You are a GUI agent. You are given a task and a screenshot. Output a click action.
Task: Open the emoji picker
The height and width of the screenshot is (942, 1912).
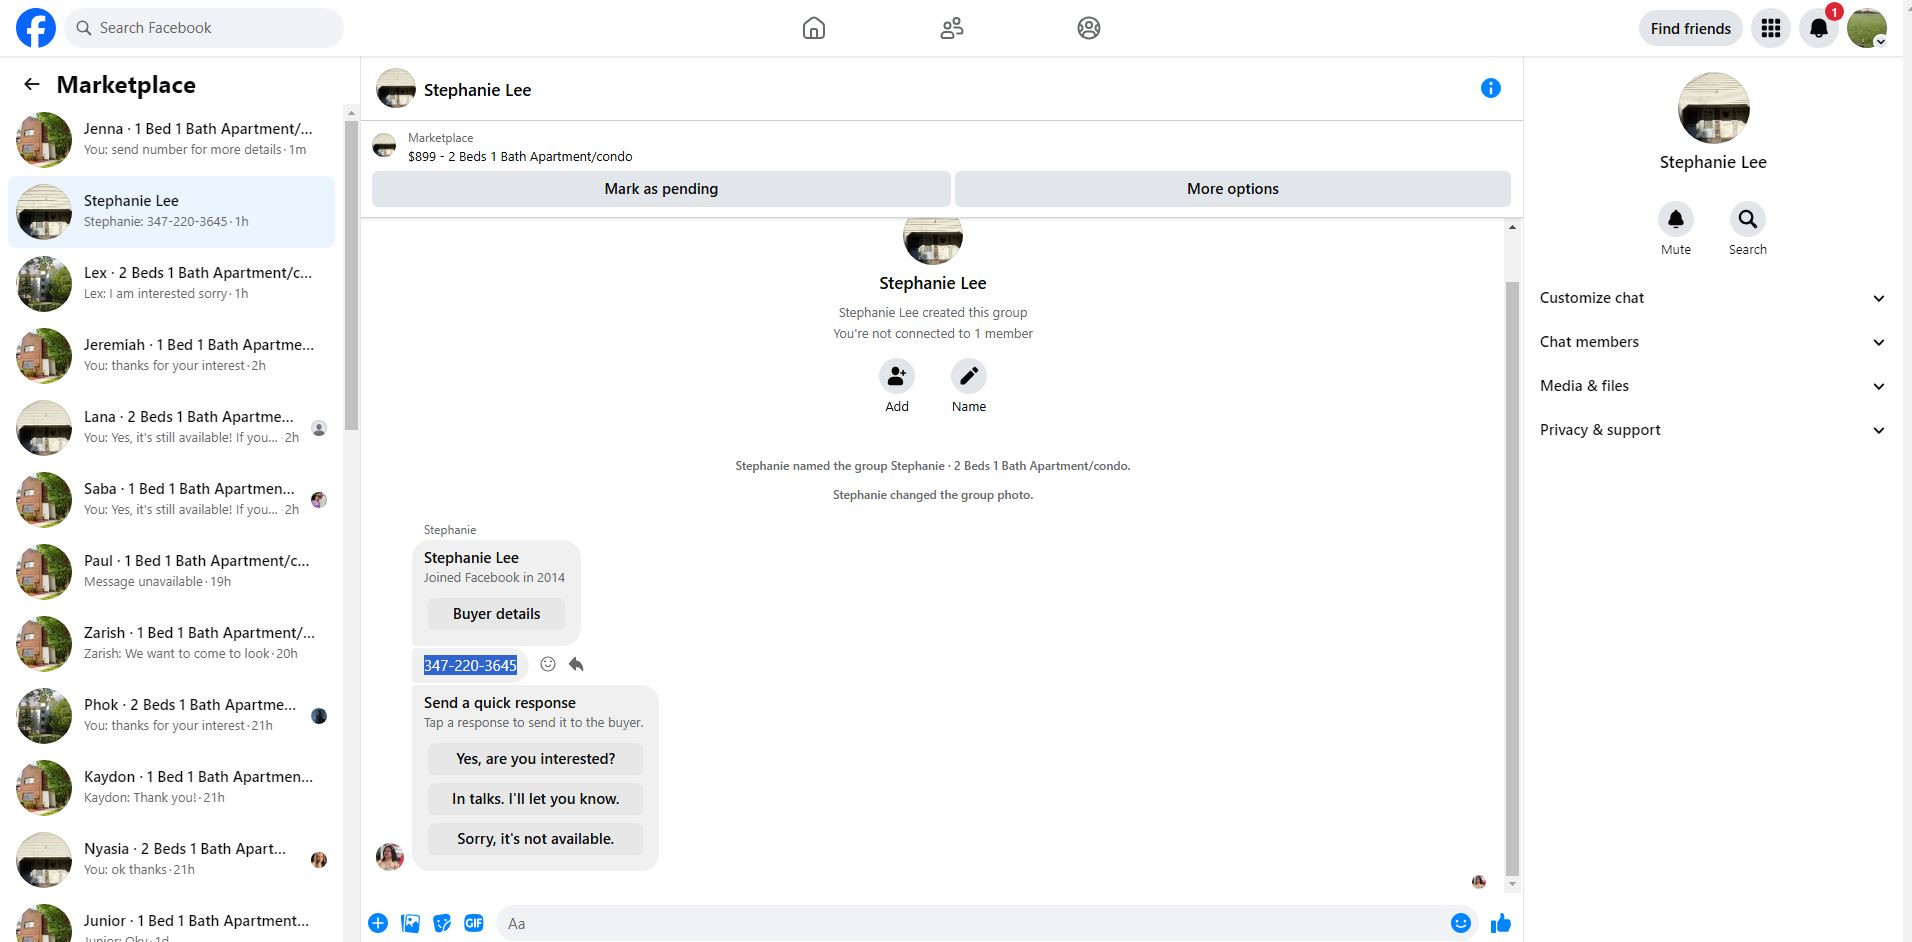1461,923
